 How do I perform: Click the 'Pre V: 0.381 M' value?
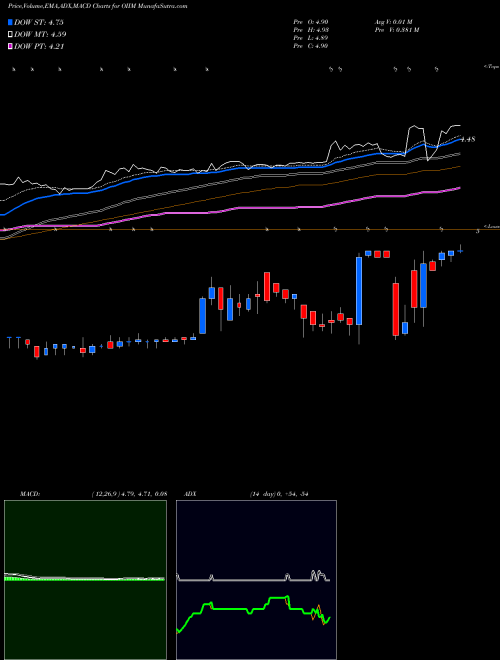tap(397, 30)
